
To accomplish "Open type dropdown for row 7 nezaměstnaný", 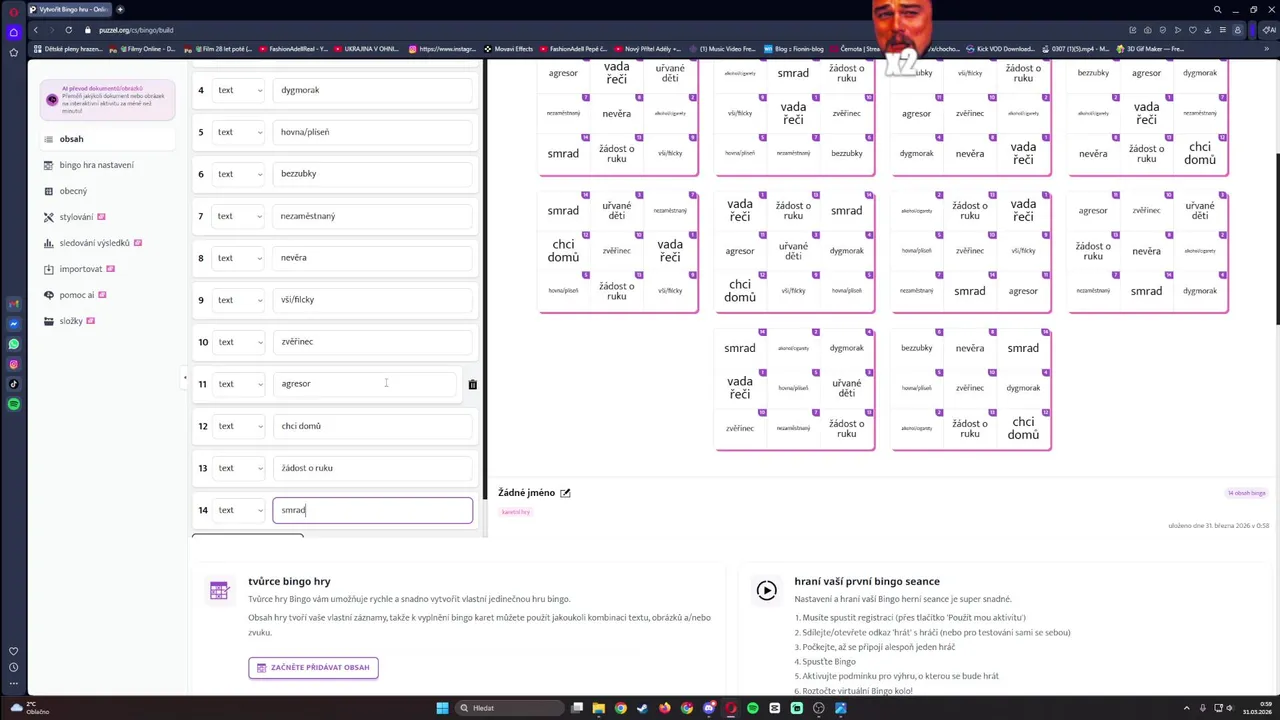I will coord(239,216).
